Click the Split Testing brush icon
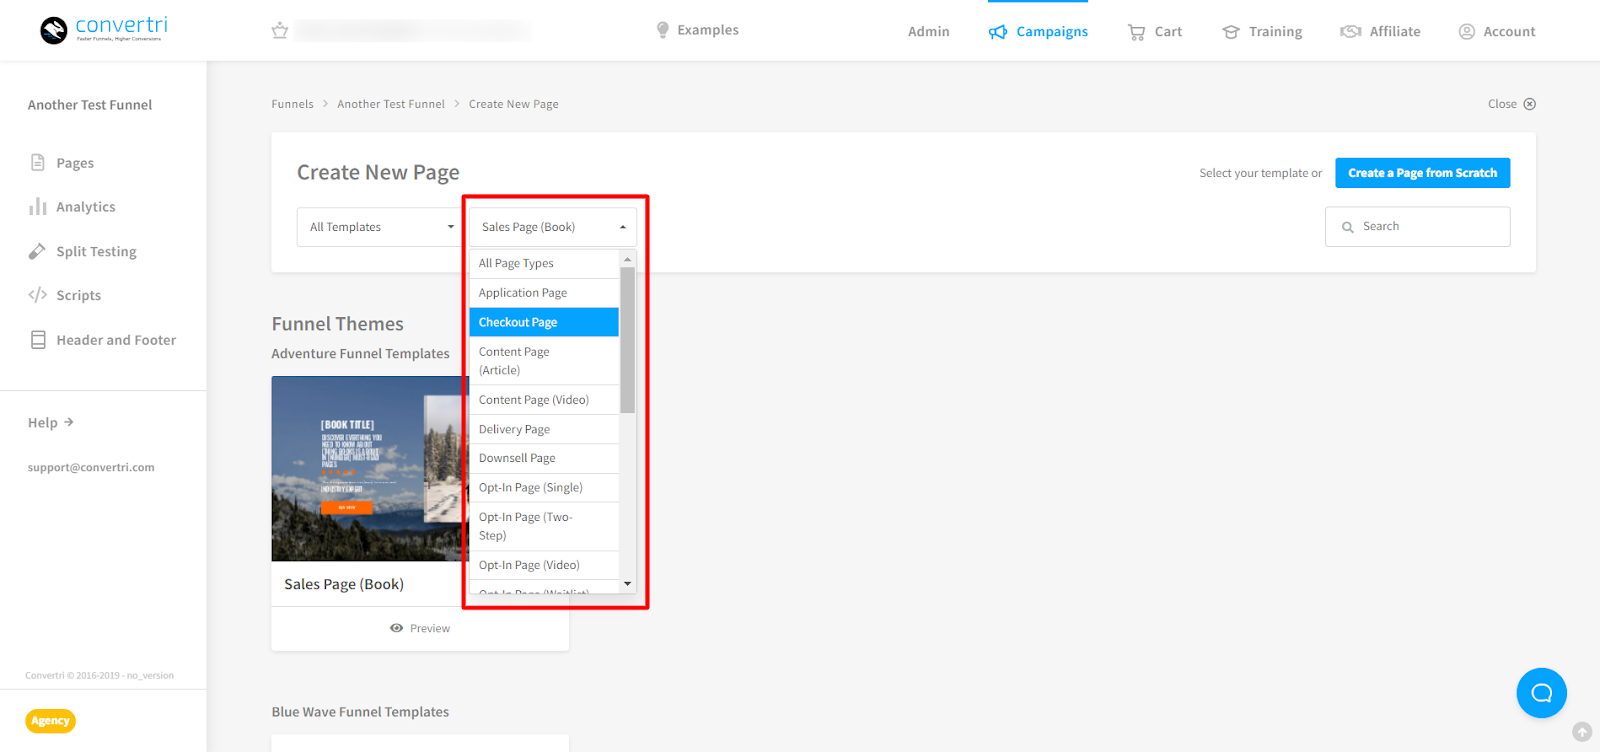This screenshot has width=1600, height=752. [37, 251]
